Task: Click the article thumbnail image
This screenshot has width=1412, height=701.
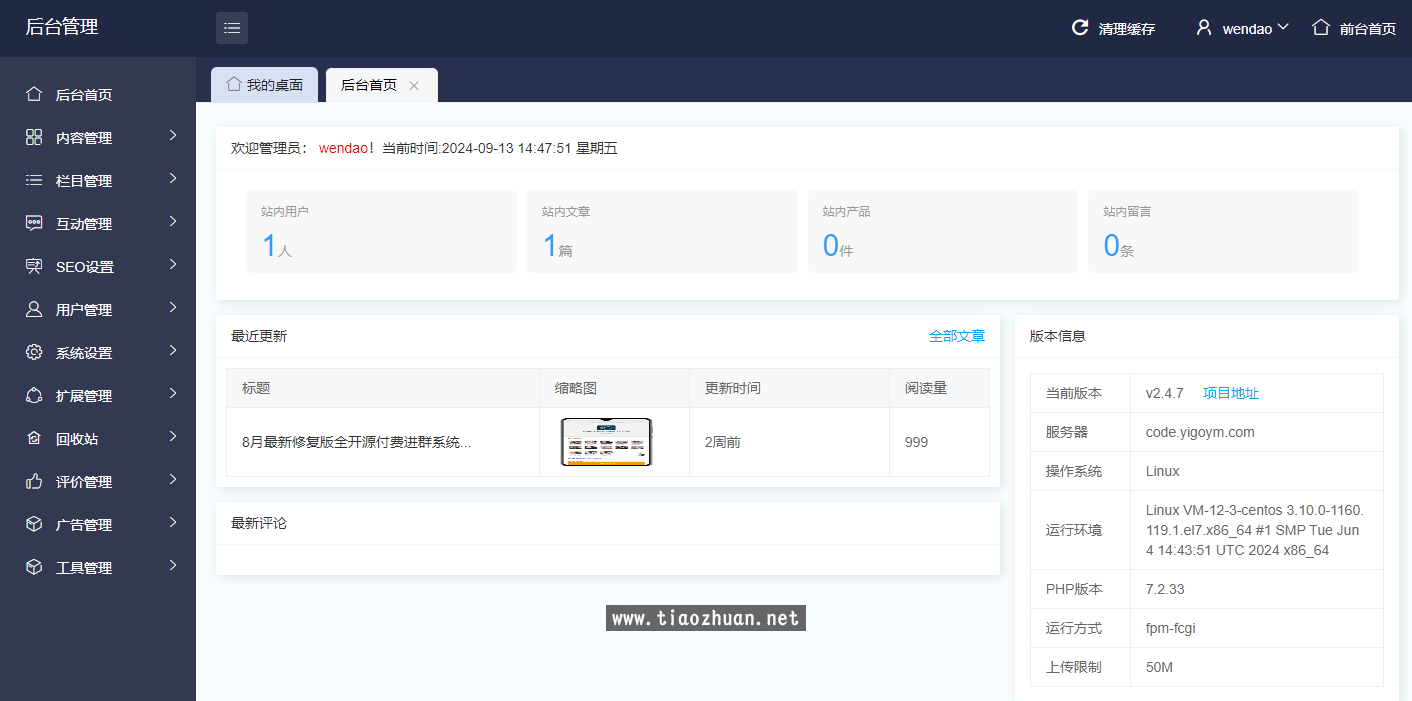Action: (606, 442)
